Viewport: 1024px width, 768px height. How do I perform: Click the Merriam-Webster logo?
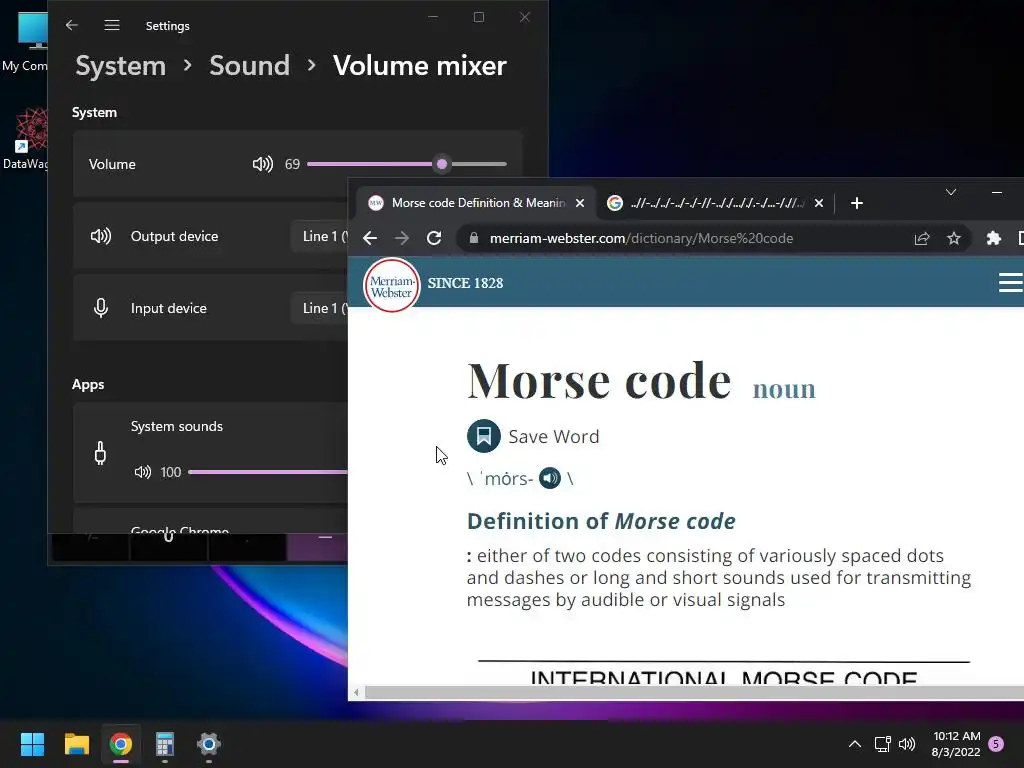click(x=391, y=285)
